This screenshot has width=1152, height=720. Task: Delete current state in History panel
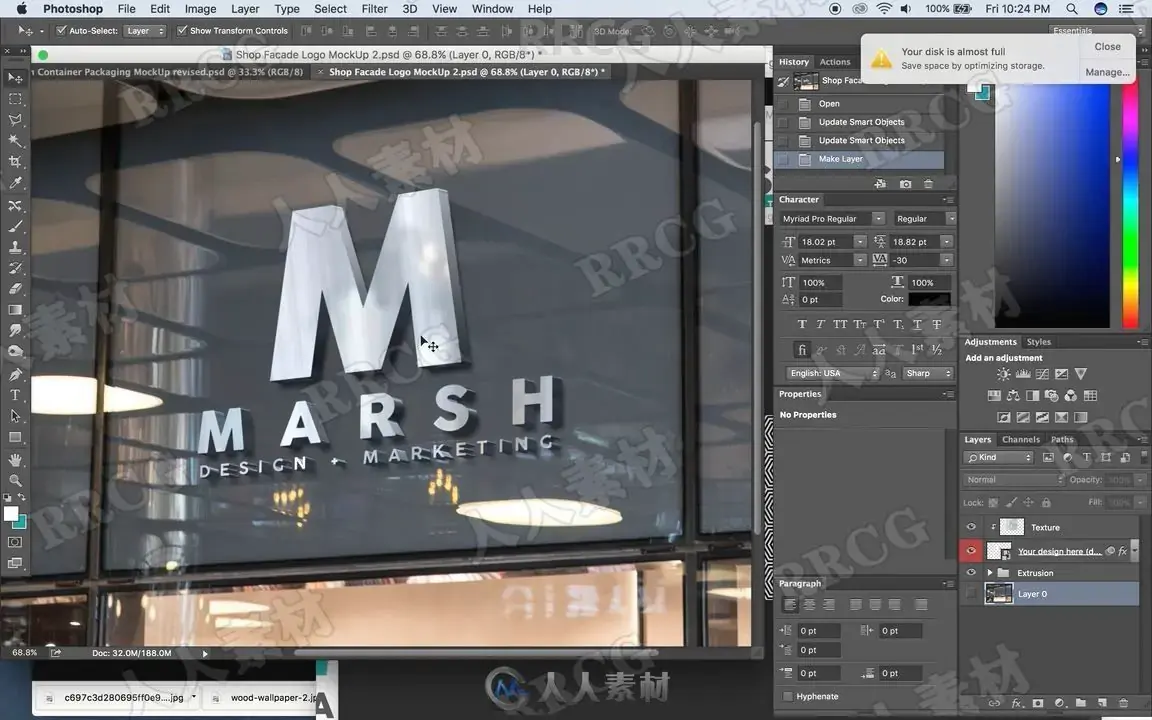pos(928,184)
